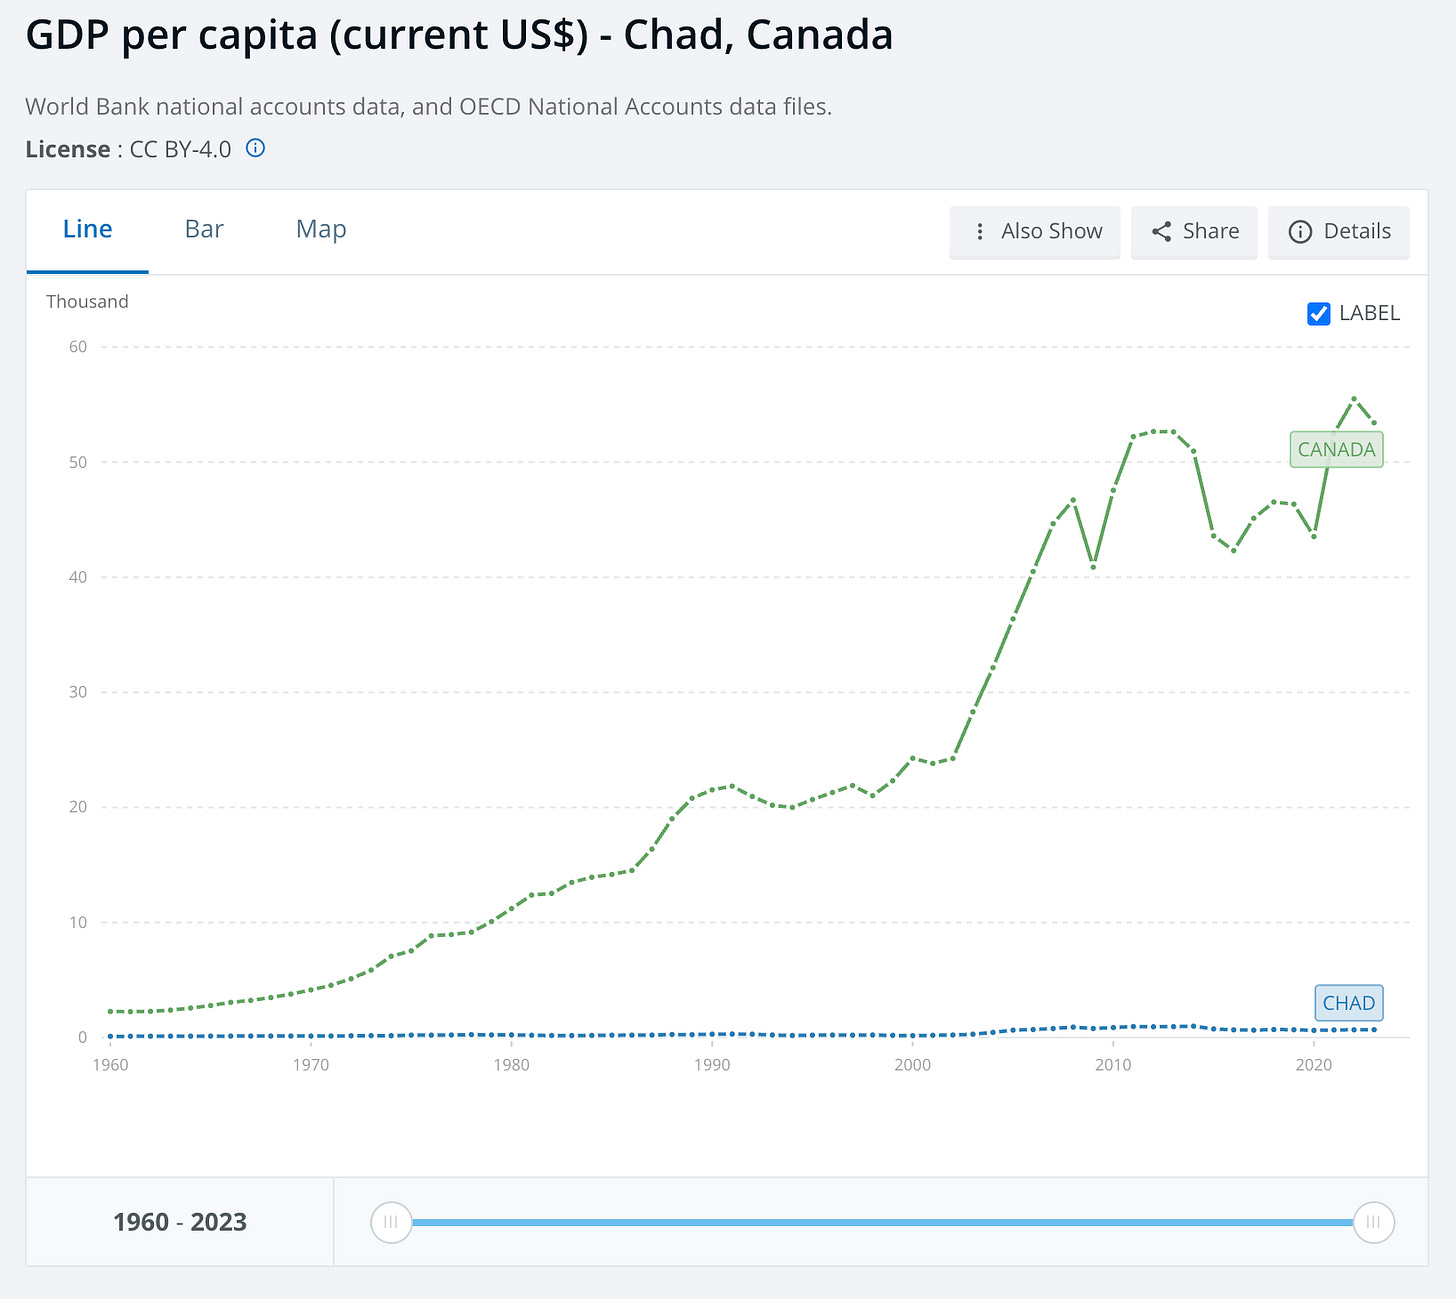Switch to the Bar chart tab
The width and height of the screenshot is (1456, 1299).
pos(204,229)
